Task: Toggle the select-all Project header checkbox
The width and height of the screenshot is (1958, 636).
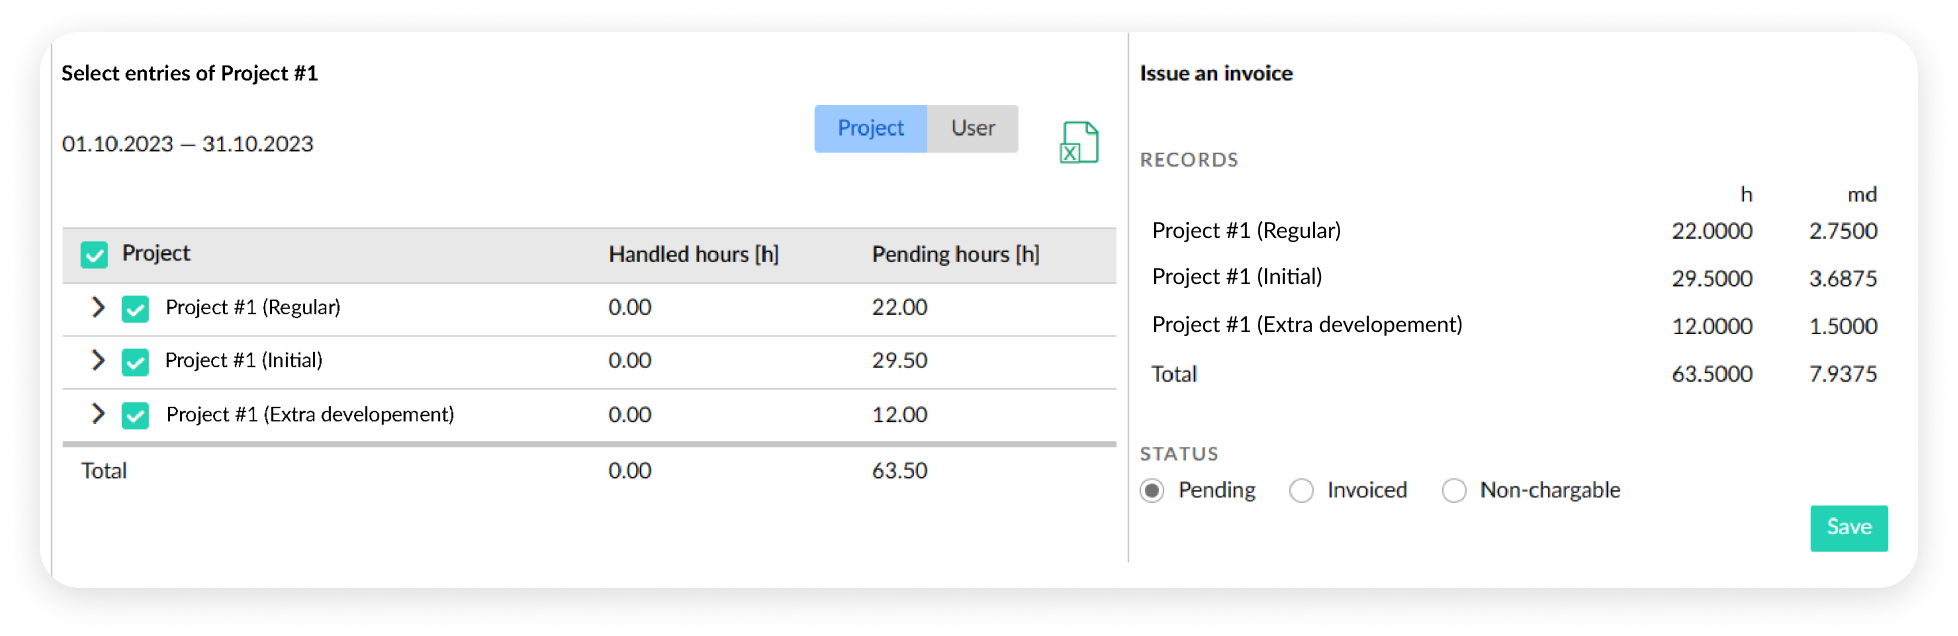Action: click(95, 255)
